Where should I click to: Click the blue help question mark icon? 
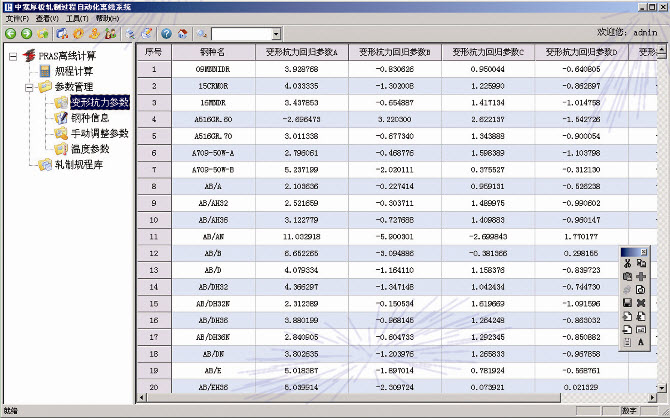167,33
